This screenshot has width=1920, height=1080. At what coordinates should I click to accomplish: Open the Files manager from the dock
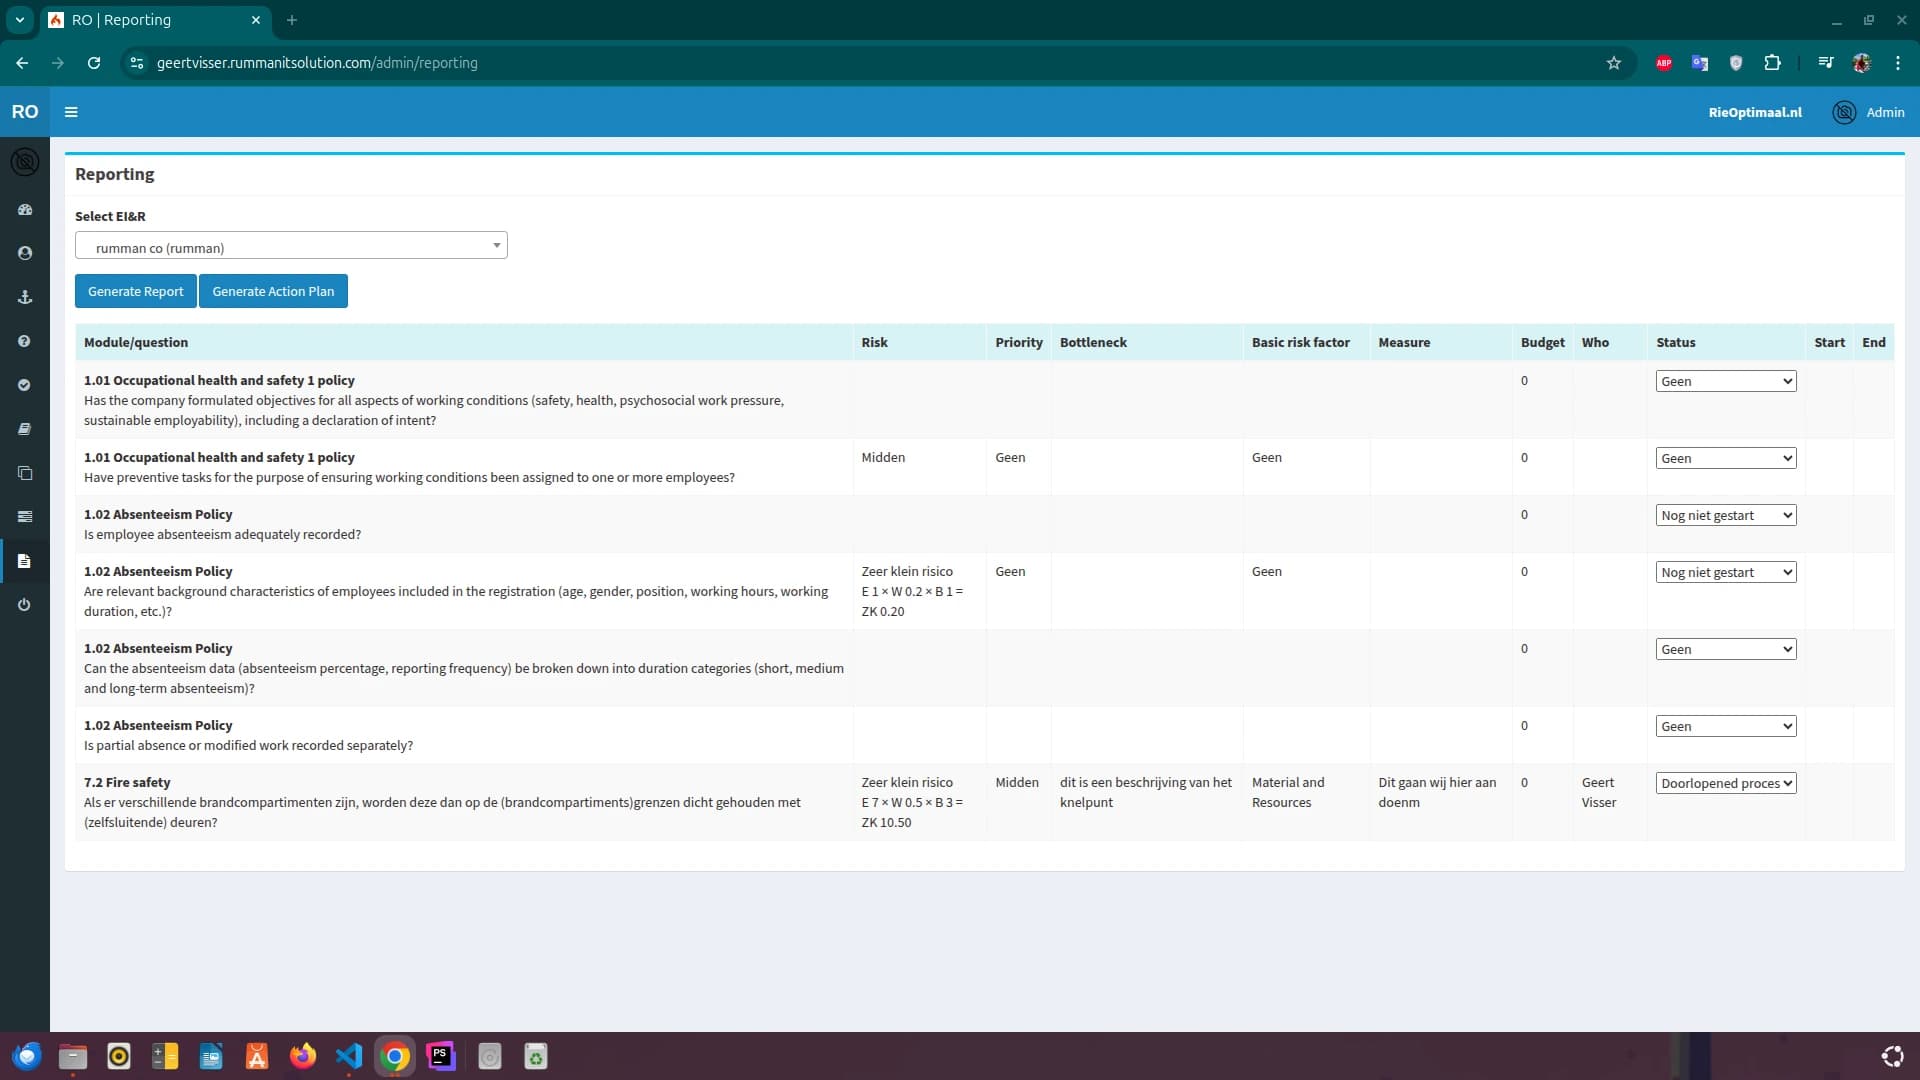click(x=73, y=1056)
